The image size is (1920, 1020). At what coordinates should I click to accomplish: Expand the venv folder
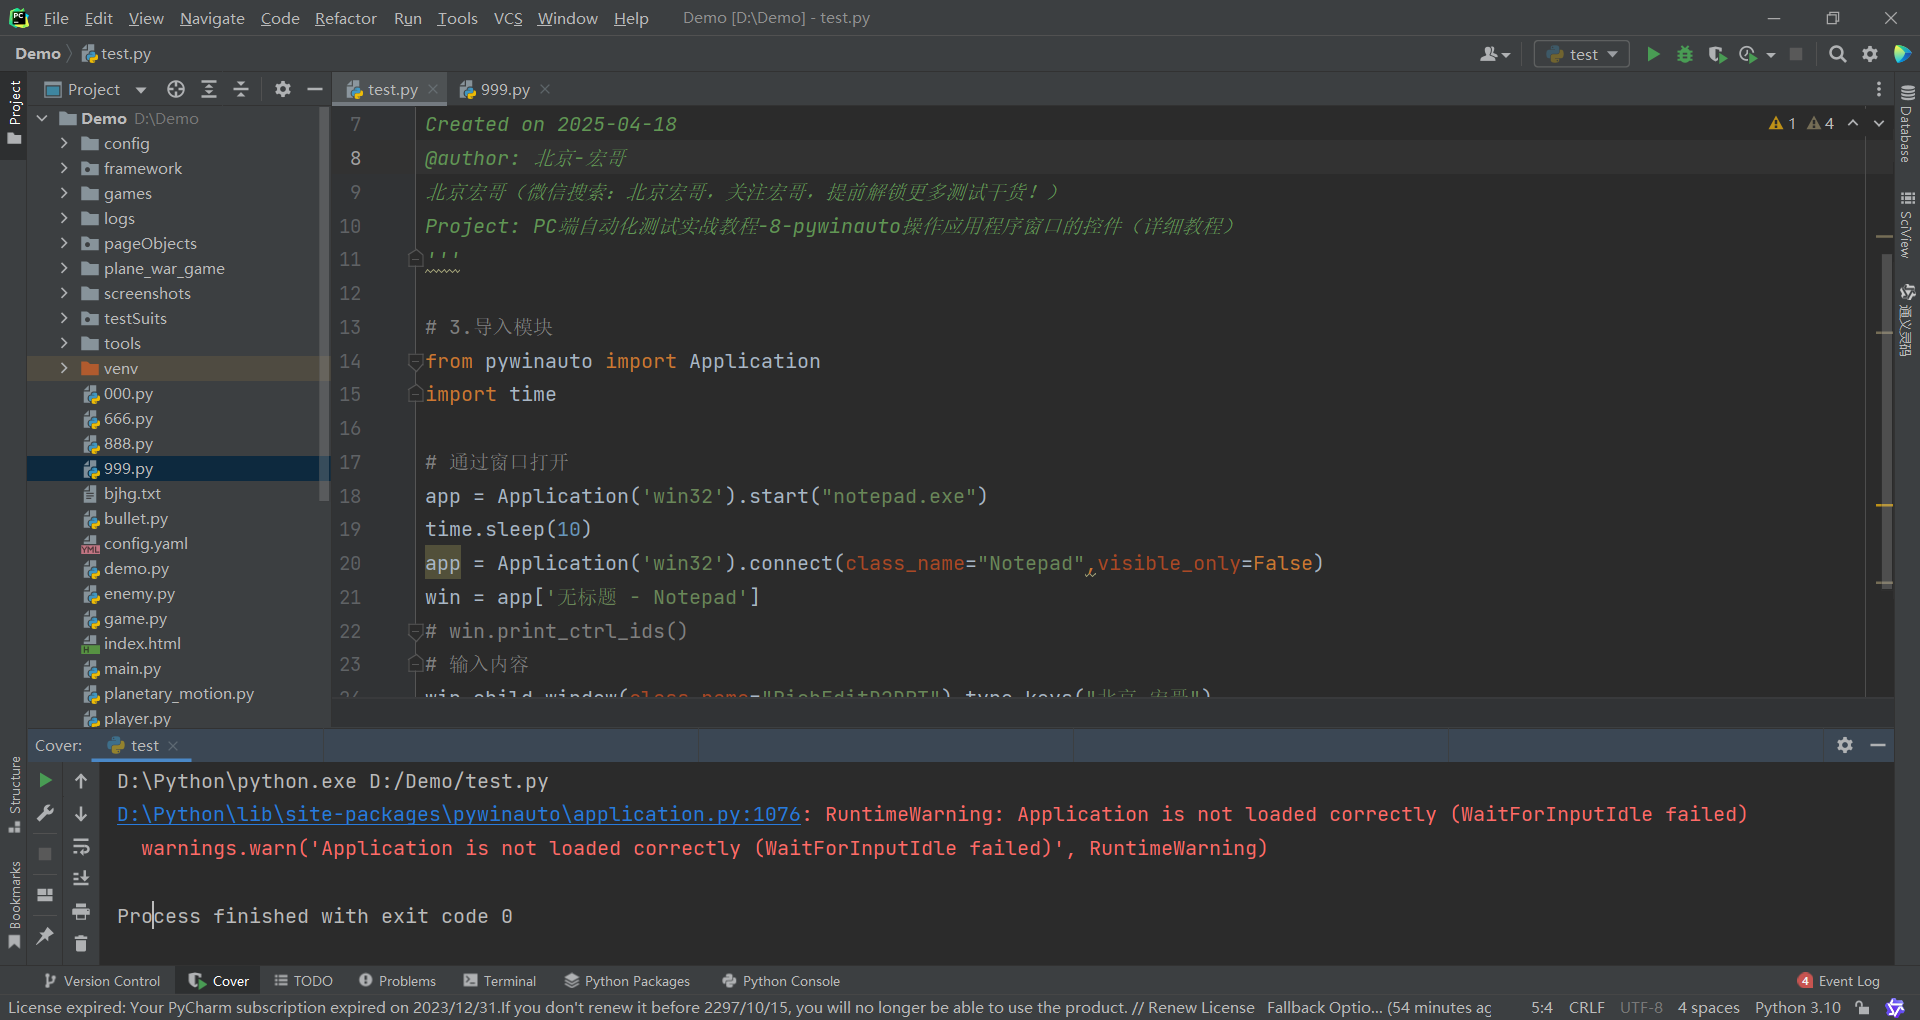pyautogui.click(x=64, y=368)
